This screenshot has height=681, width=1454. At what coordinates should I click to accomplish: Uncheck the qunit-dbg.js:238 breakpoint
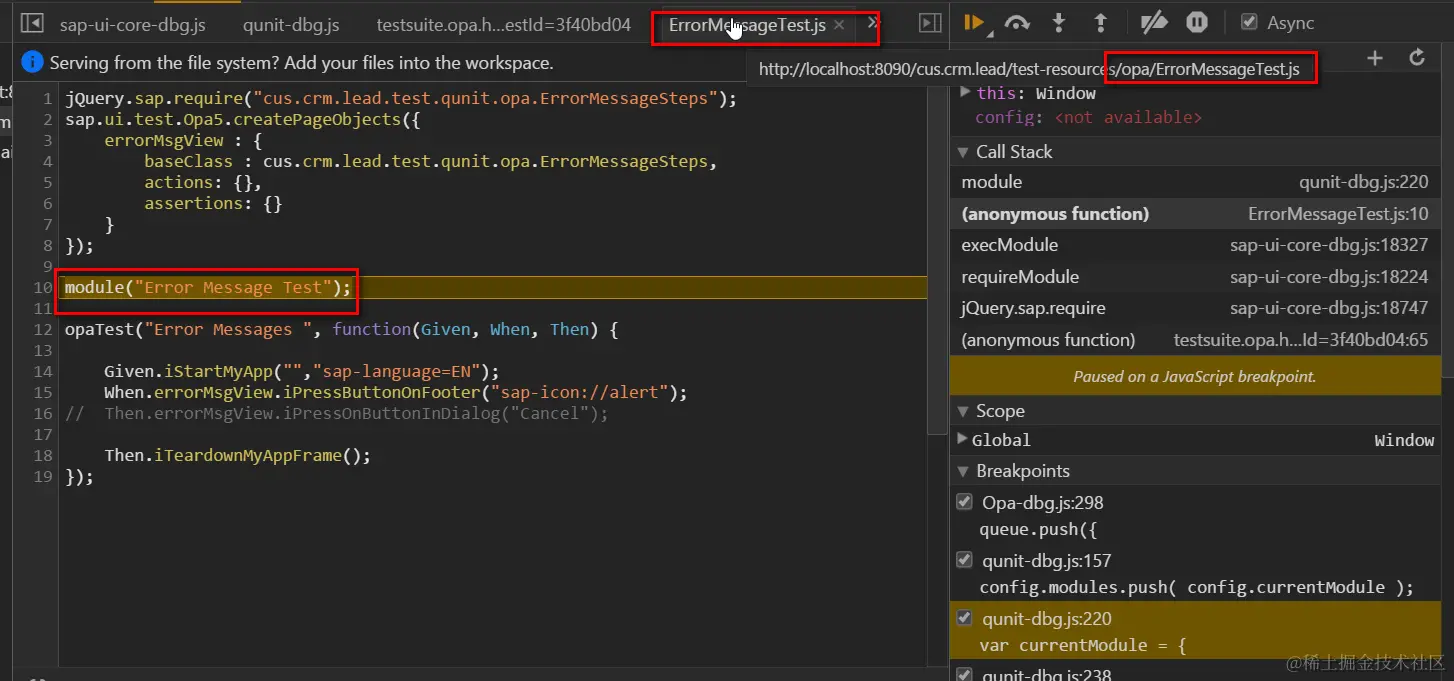(x=964, y=674)
